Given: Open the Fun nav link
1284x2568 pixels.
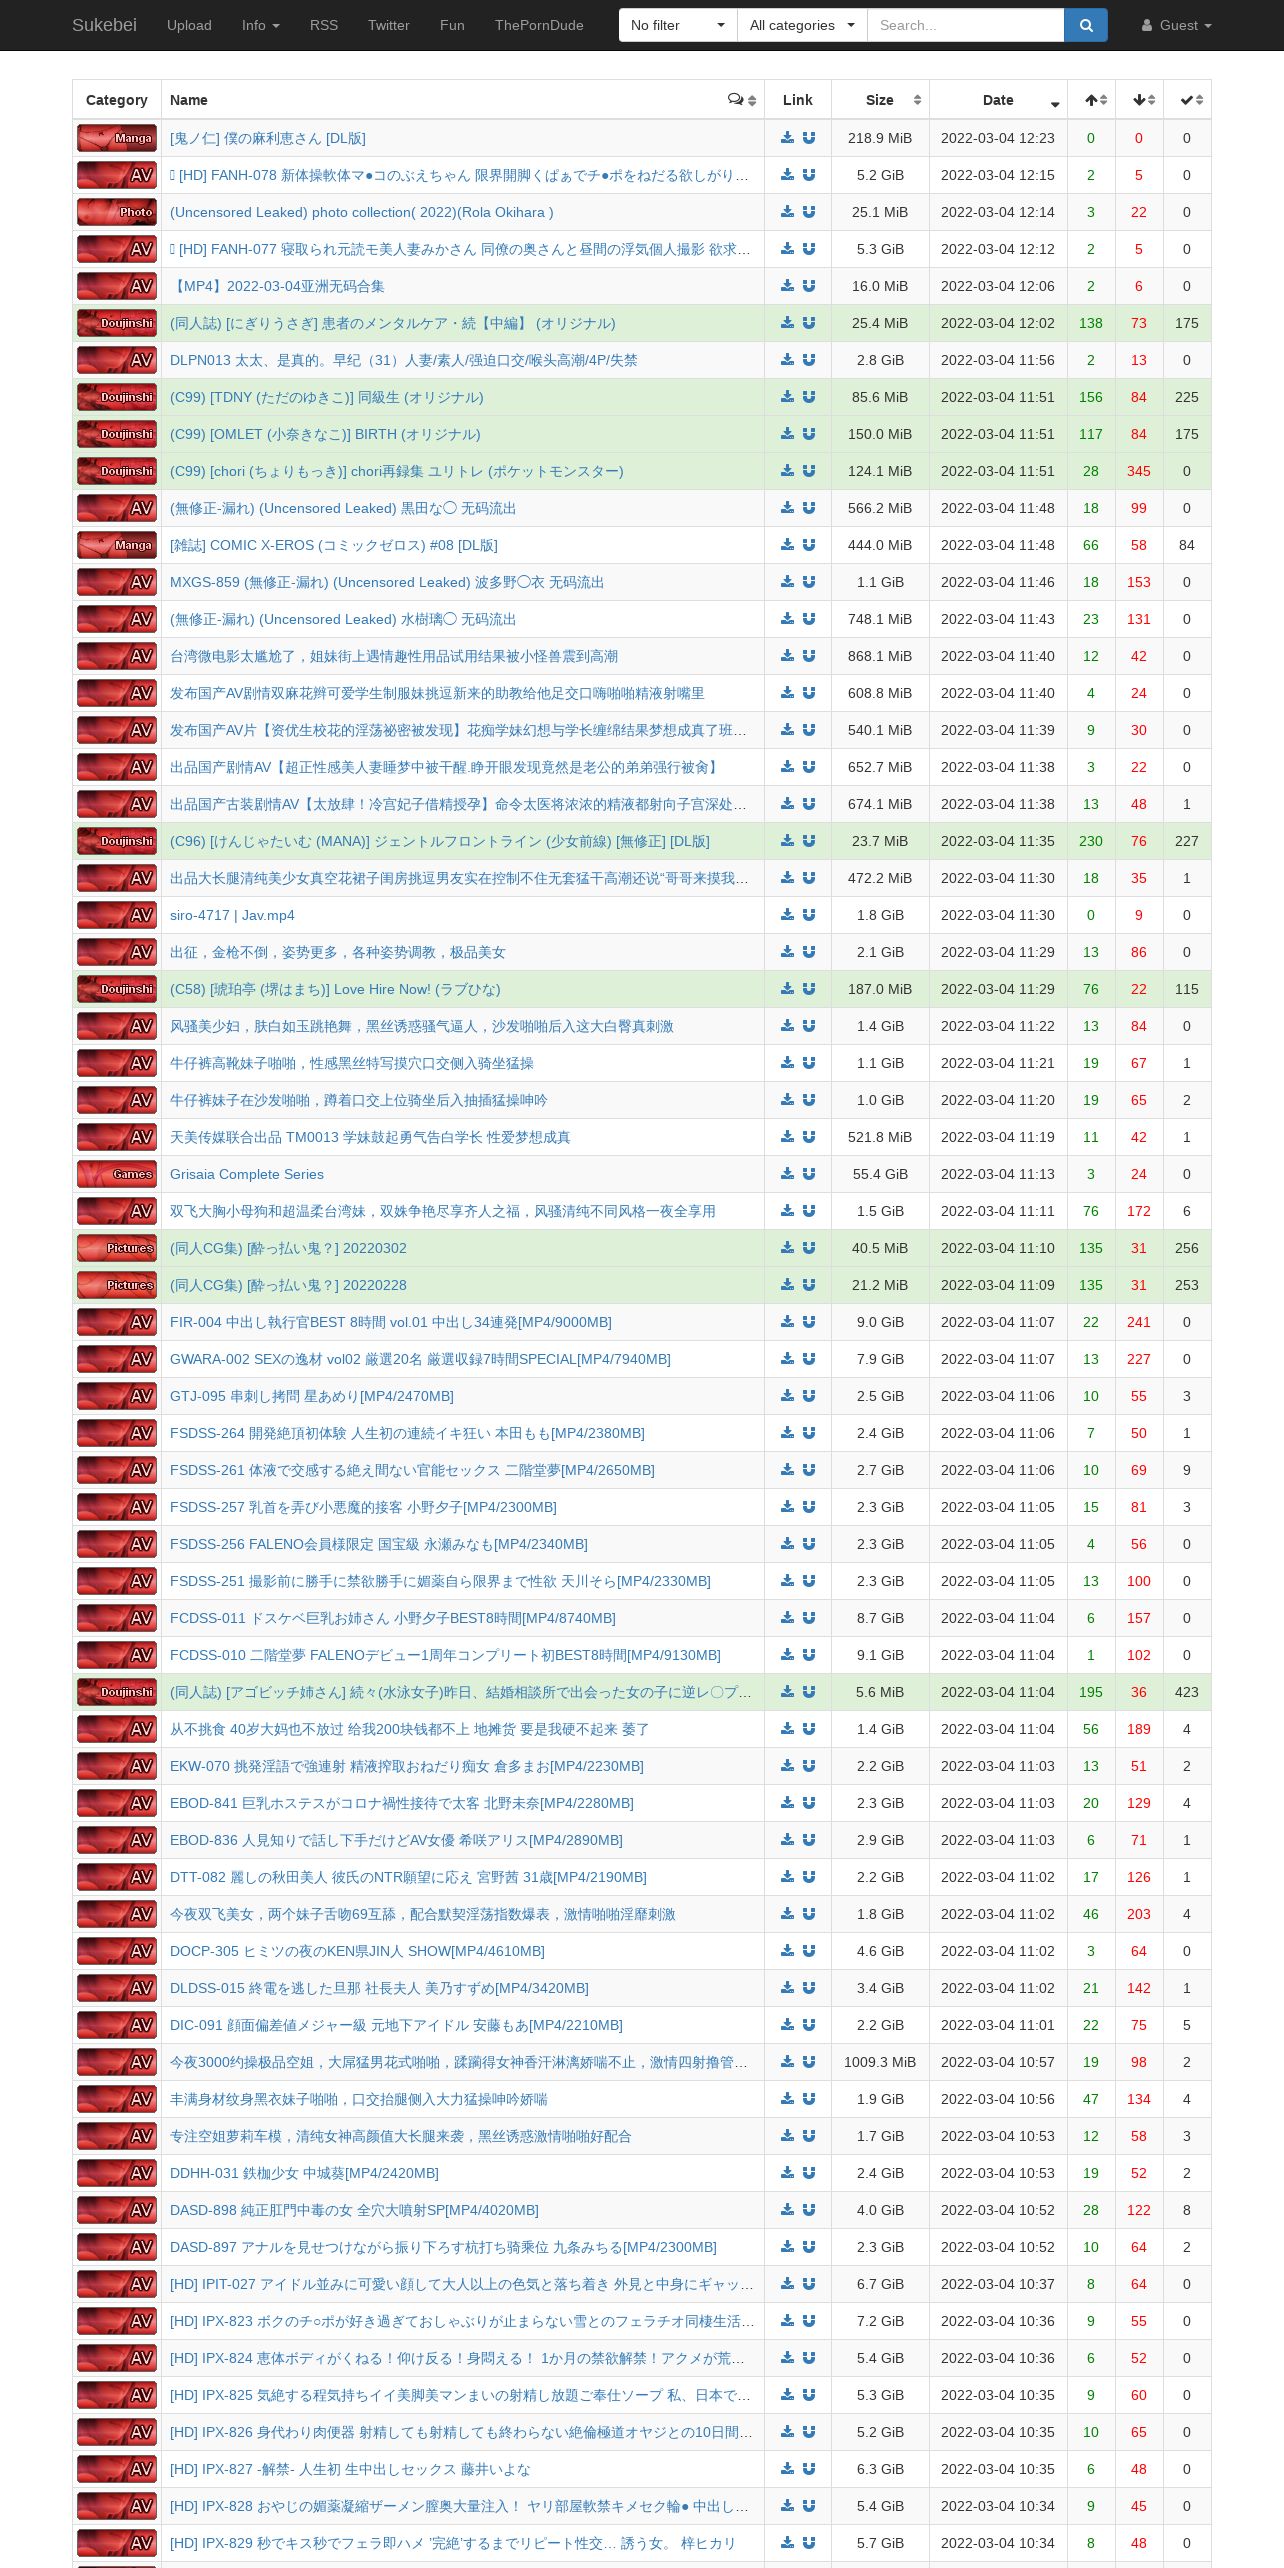Looking at the screenshot, I should pos(452,25).
